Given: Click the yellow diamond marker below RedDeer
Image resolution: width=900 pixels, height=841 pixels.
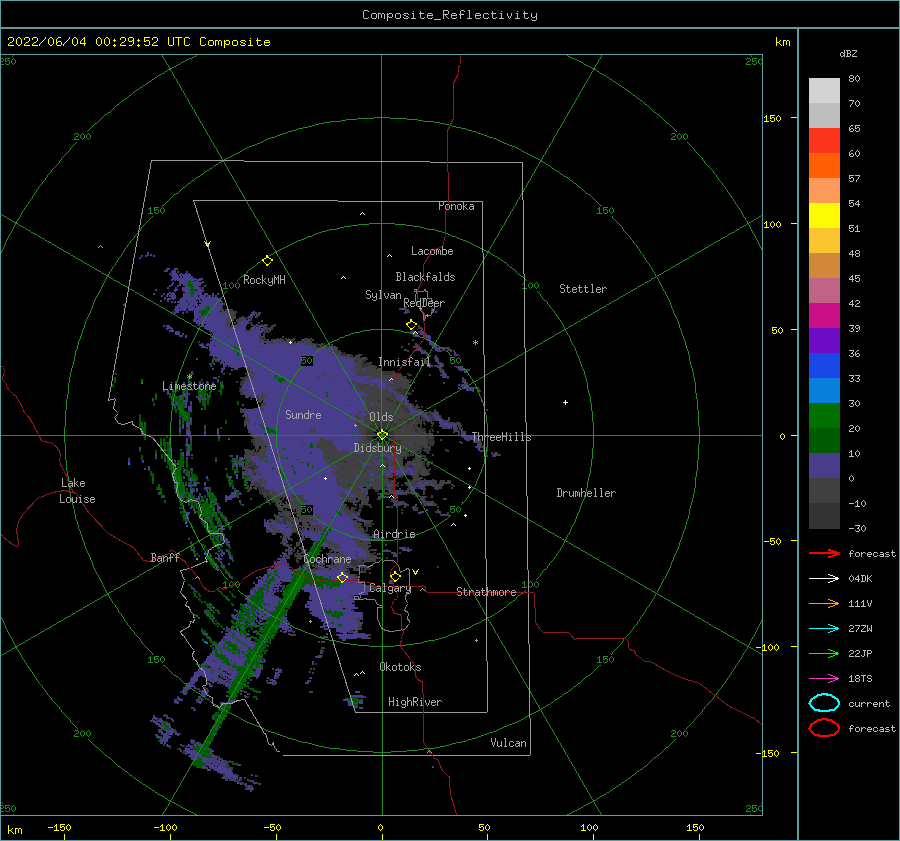Looking at the screenshot, I should coord(412,325).
